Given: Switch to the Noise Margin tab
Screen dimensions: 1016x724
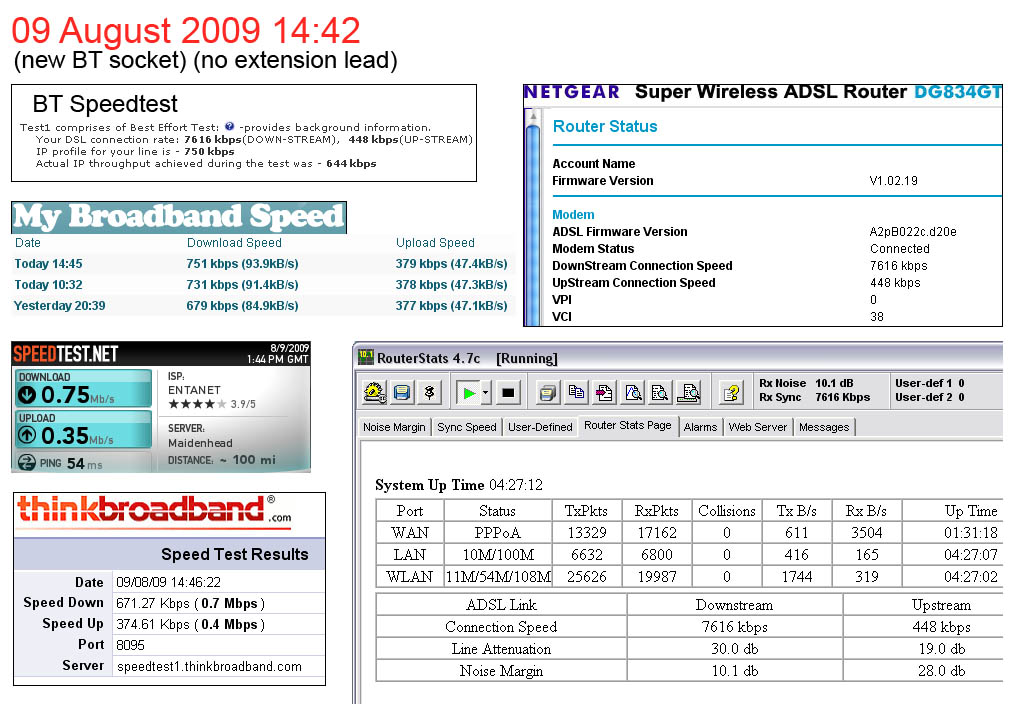Looking at the screenshot, I should [x=394, y=427].
